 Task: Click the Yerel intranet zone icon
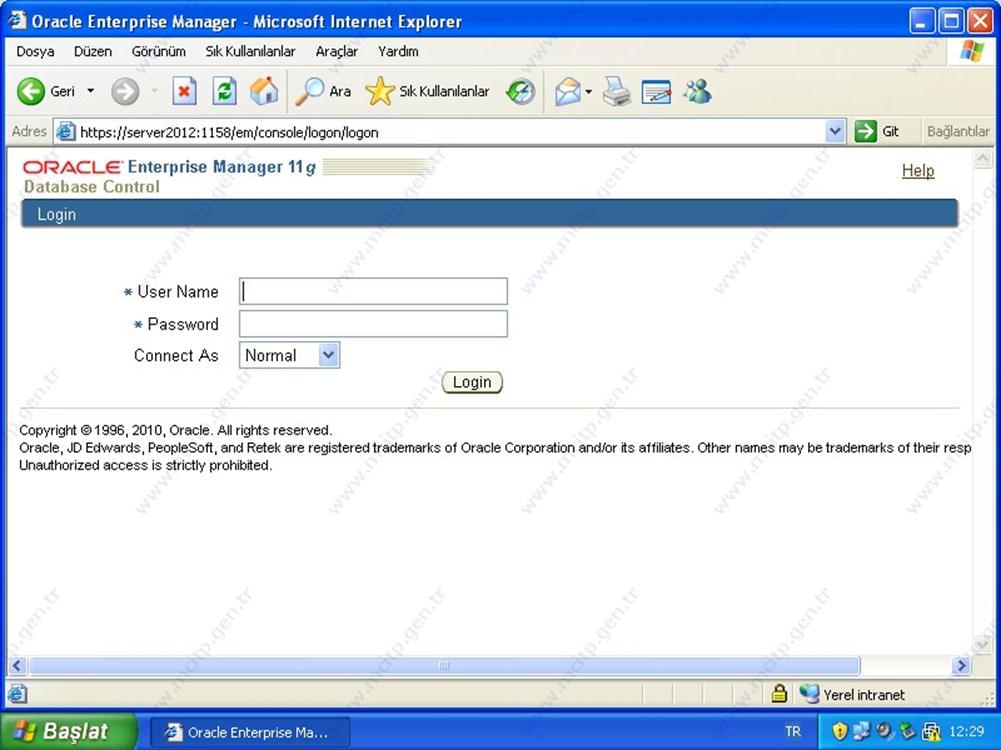(809, 693)
